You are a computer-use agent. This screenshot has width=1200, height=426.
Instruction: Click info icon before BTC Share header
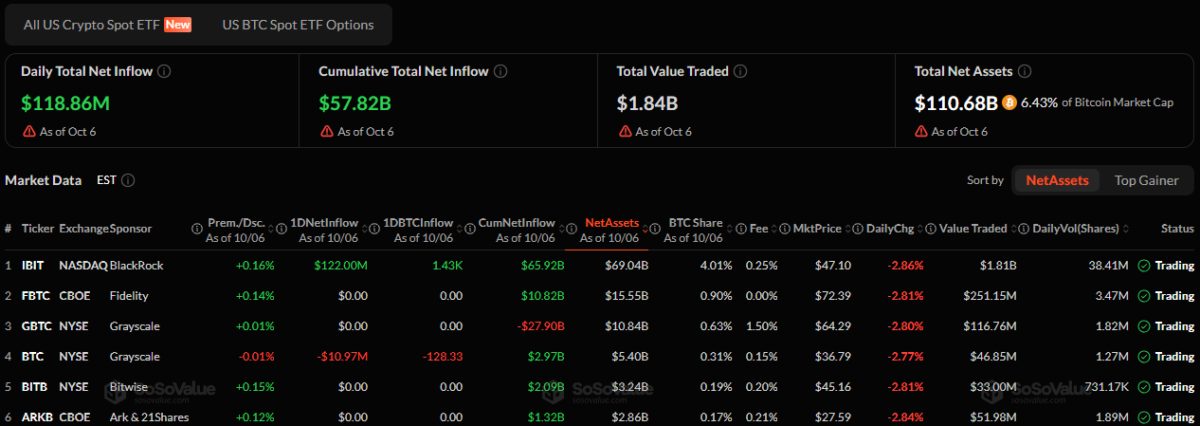[655, 229]
